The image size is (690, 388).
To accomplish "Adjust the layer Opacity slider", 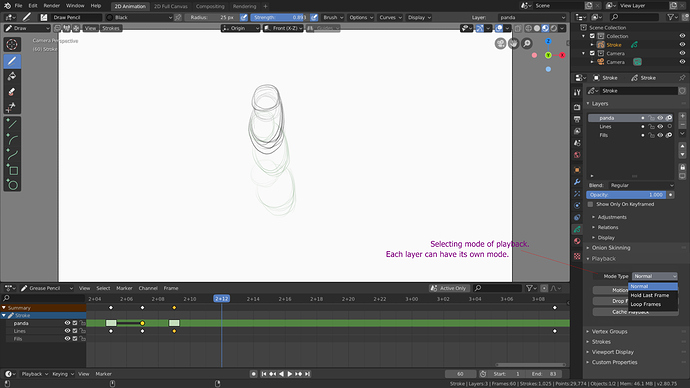I will pyautogui.click(x=627, y=194).
